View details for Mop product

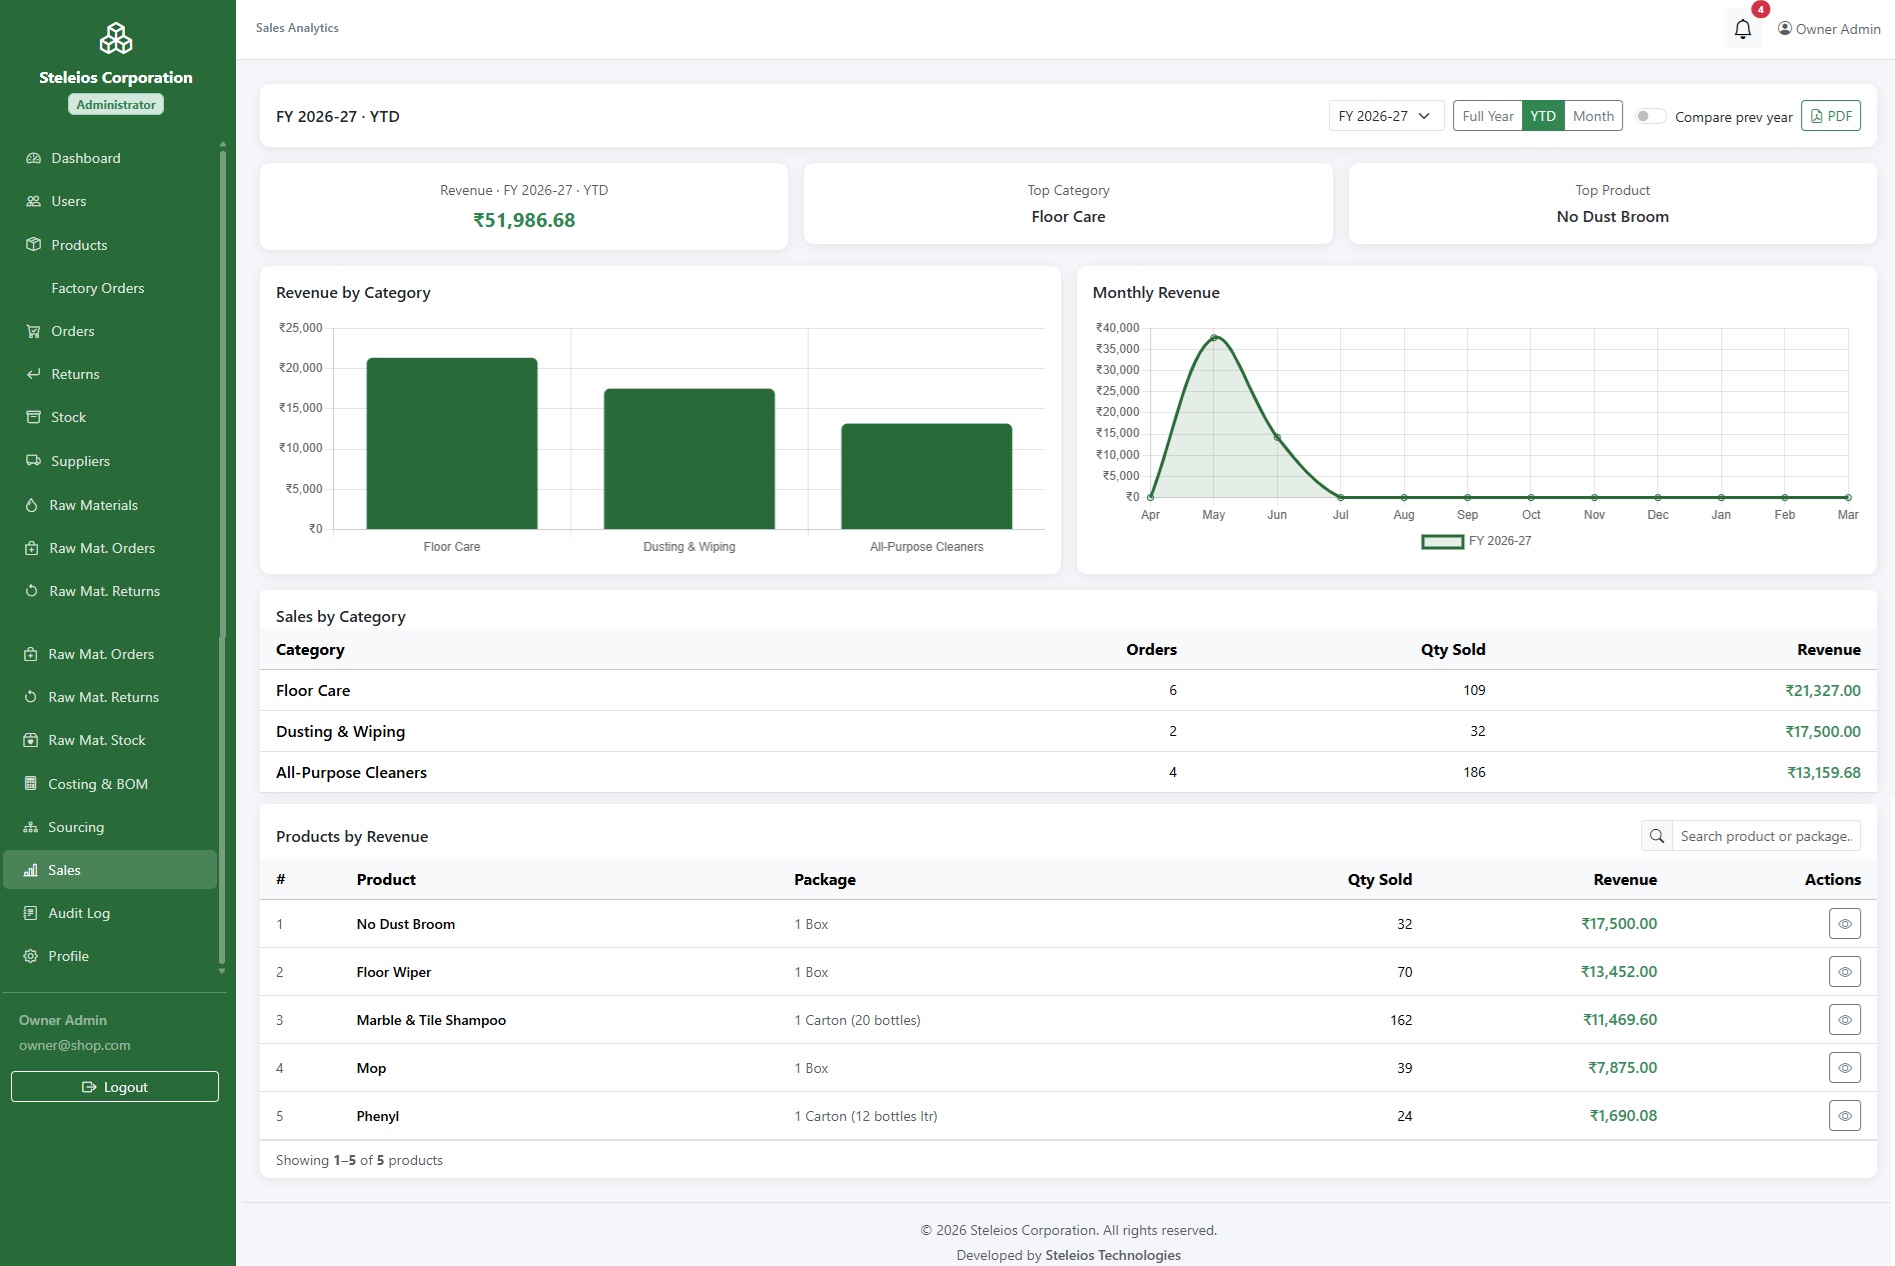pyautogui.click(x=1844, y=1068)
